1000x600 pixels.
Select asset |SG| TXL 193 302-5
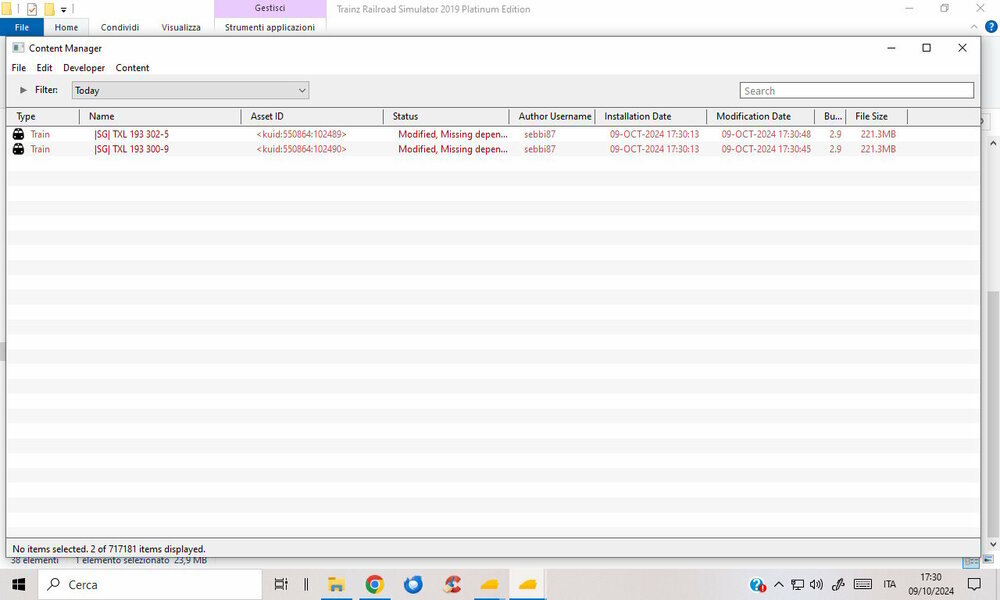pos(131,134)
